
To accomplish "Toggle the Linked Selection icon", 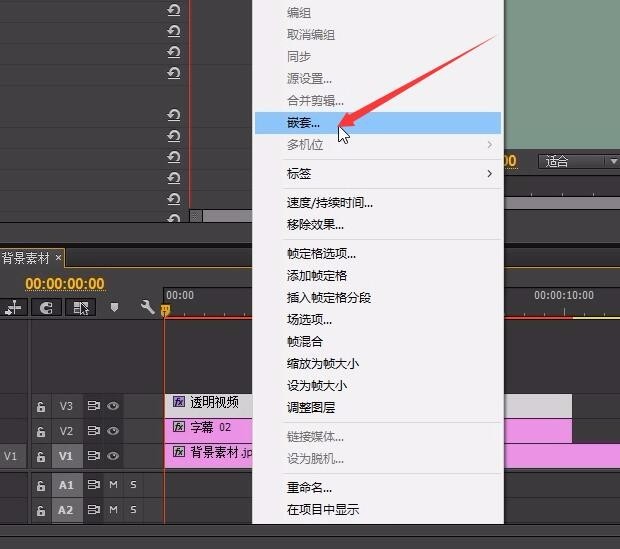I will point(81,307).
